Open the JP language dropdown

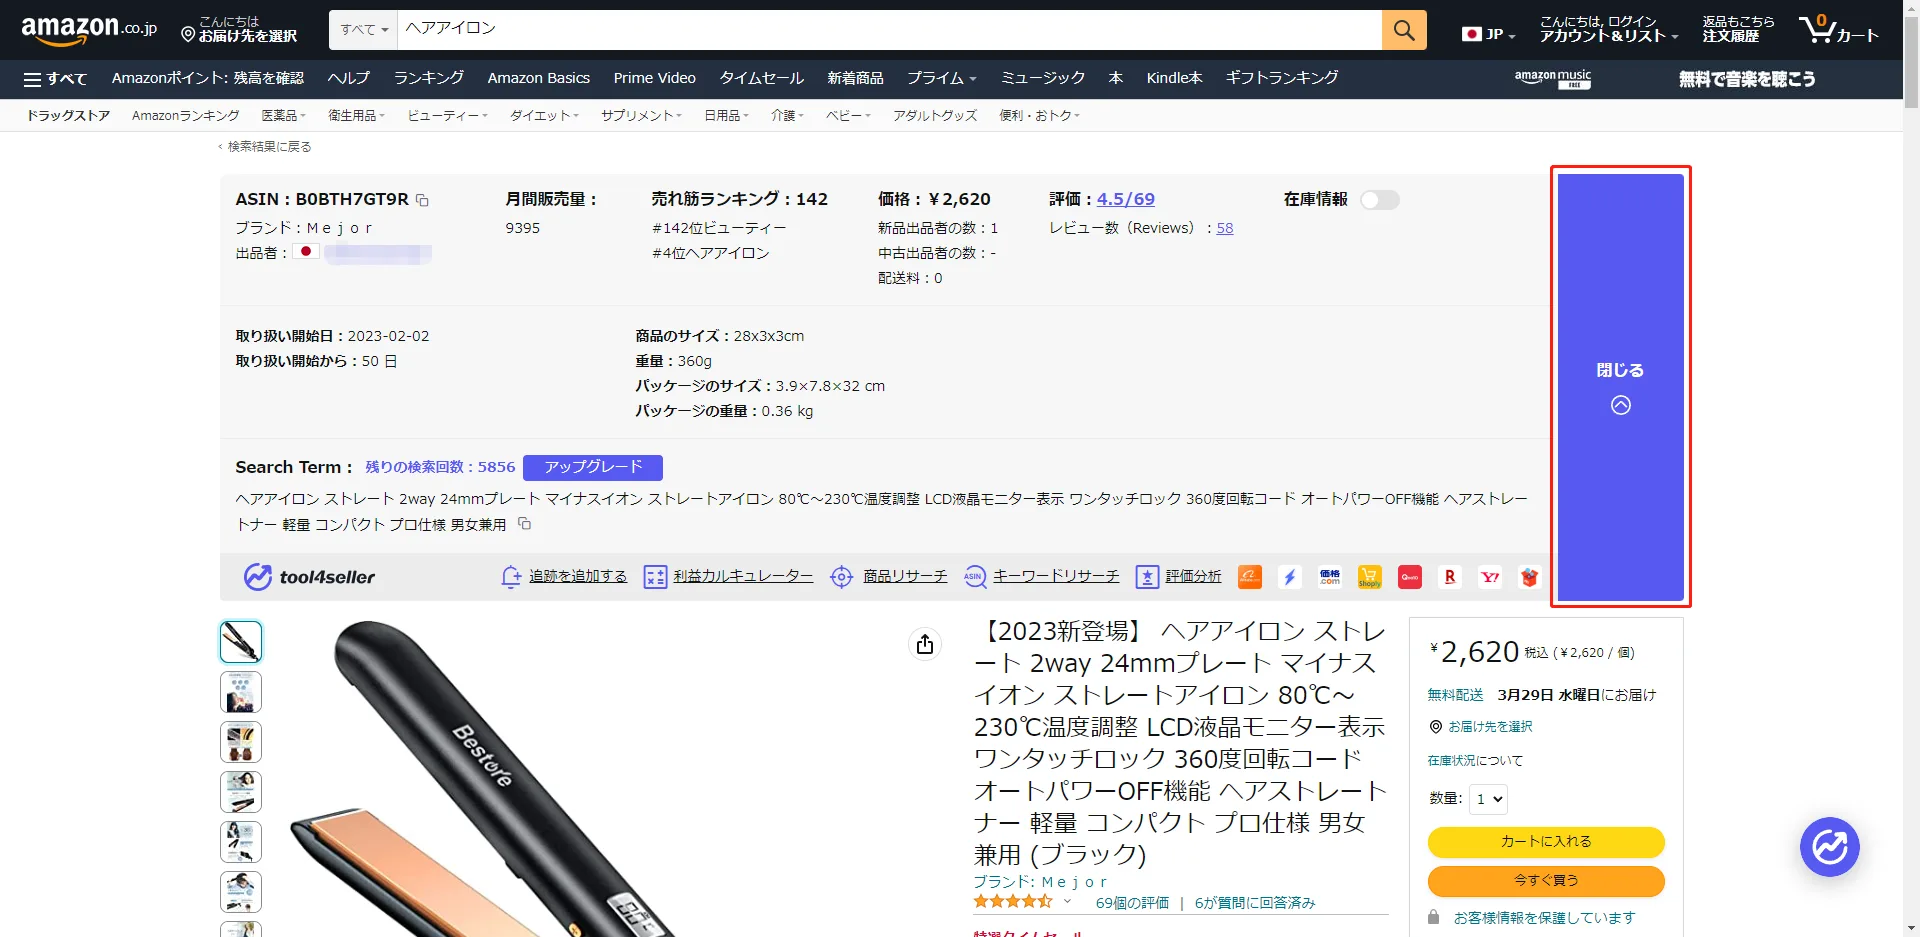coord(1488,34)
